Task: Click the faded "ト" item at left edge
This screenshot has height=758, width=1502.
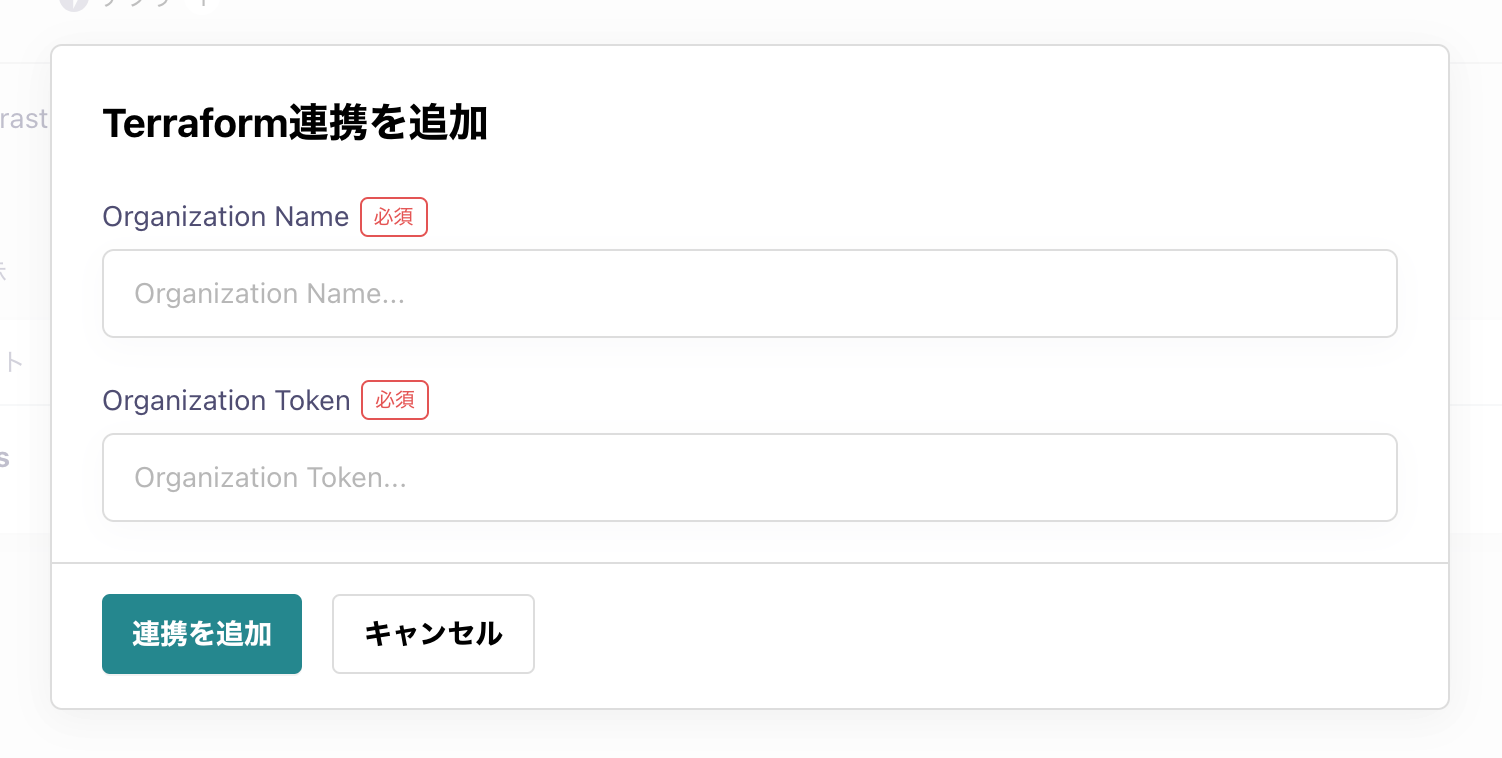Action: [x=12, y=363]
